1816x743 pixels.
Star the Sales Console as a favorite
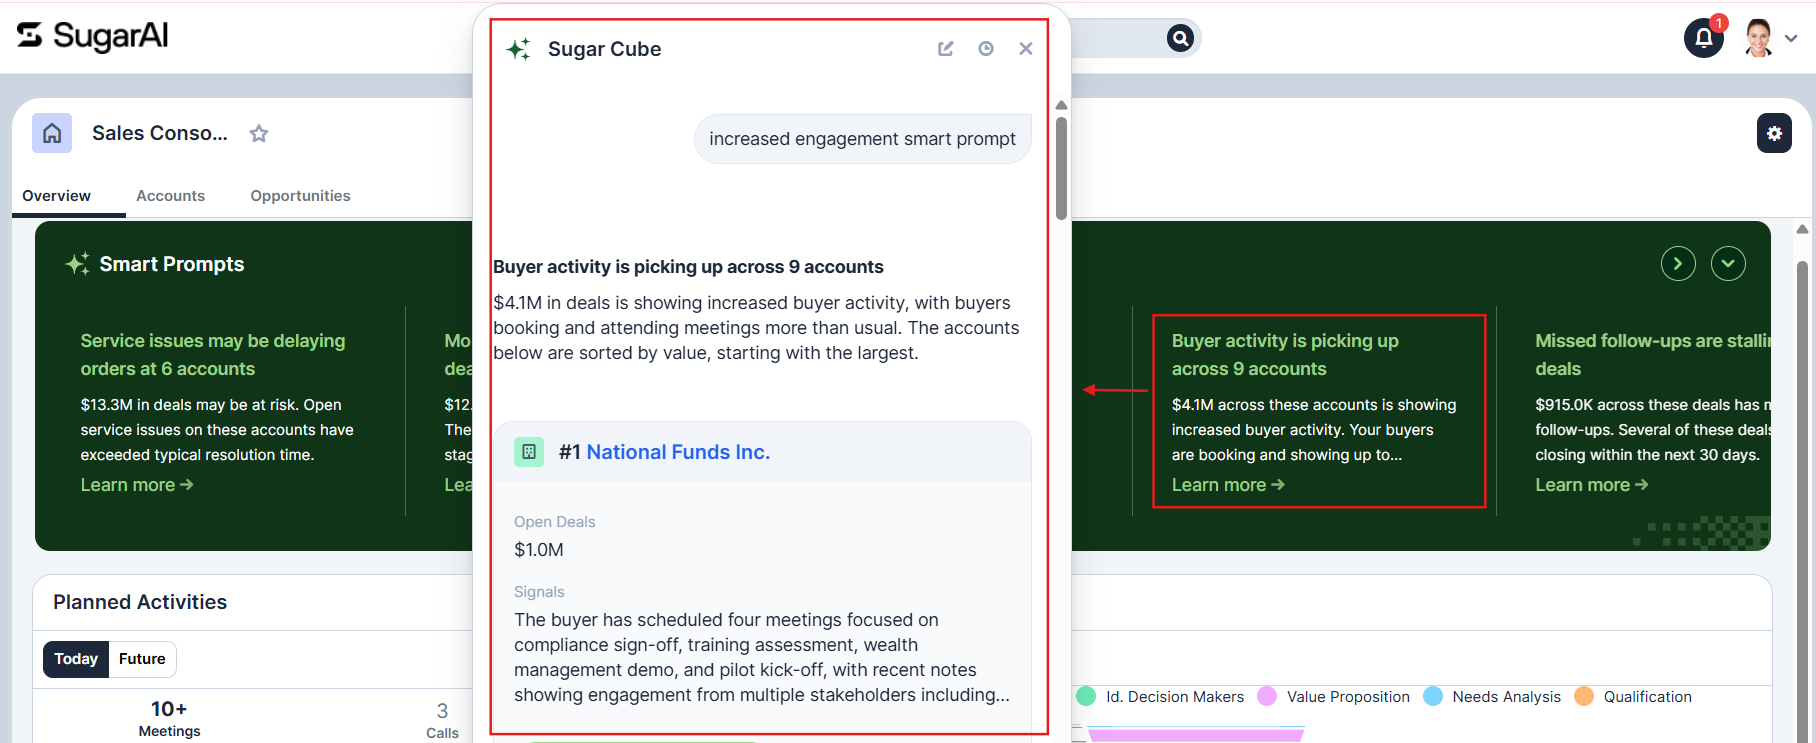[259, 133]
